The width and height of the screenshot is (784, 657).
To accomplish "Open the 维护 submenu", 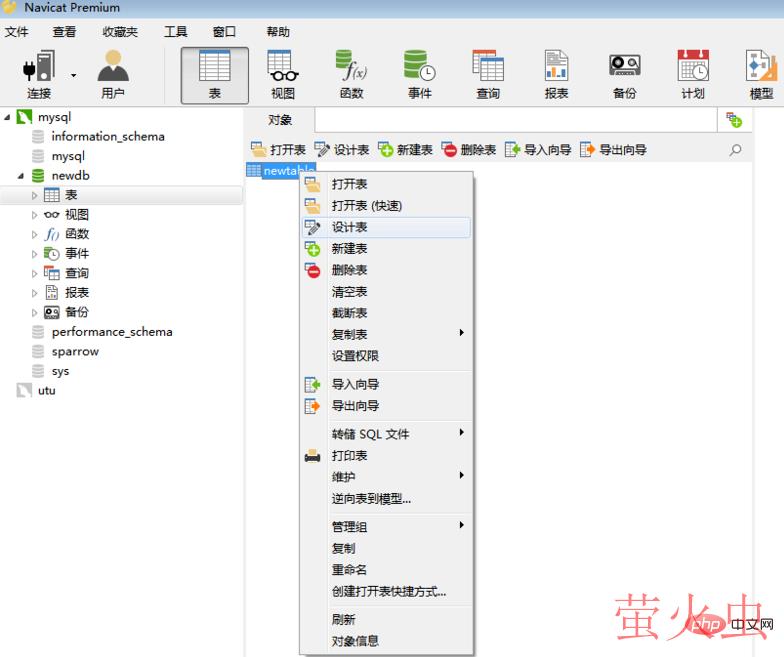I will [x=386, y=477].
